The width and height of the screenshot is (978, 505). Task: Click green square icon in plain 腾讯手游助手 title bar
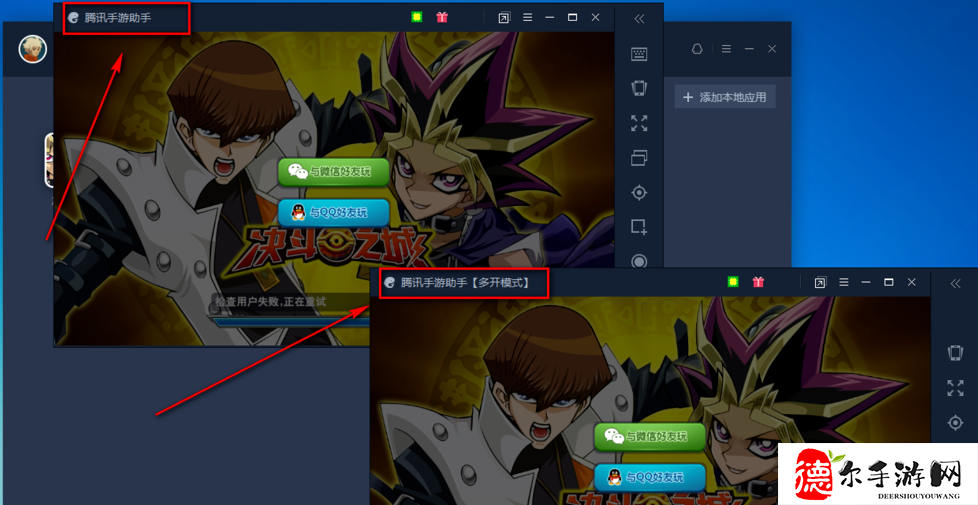[x=417, y=17]
